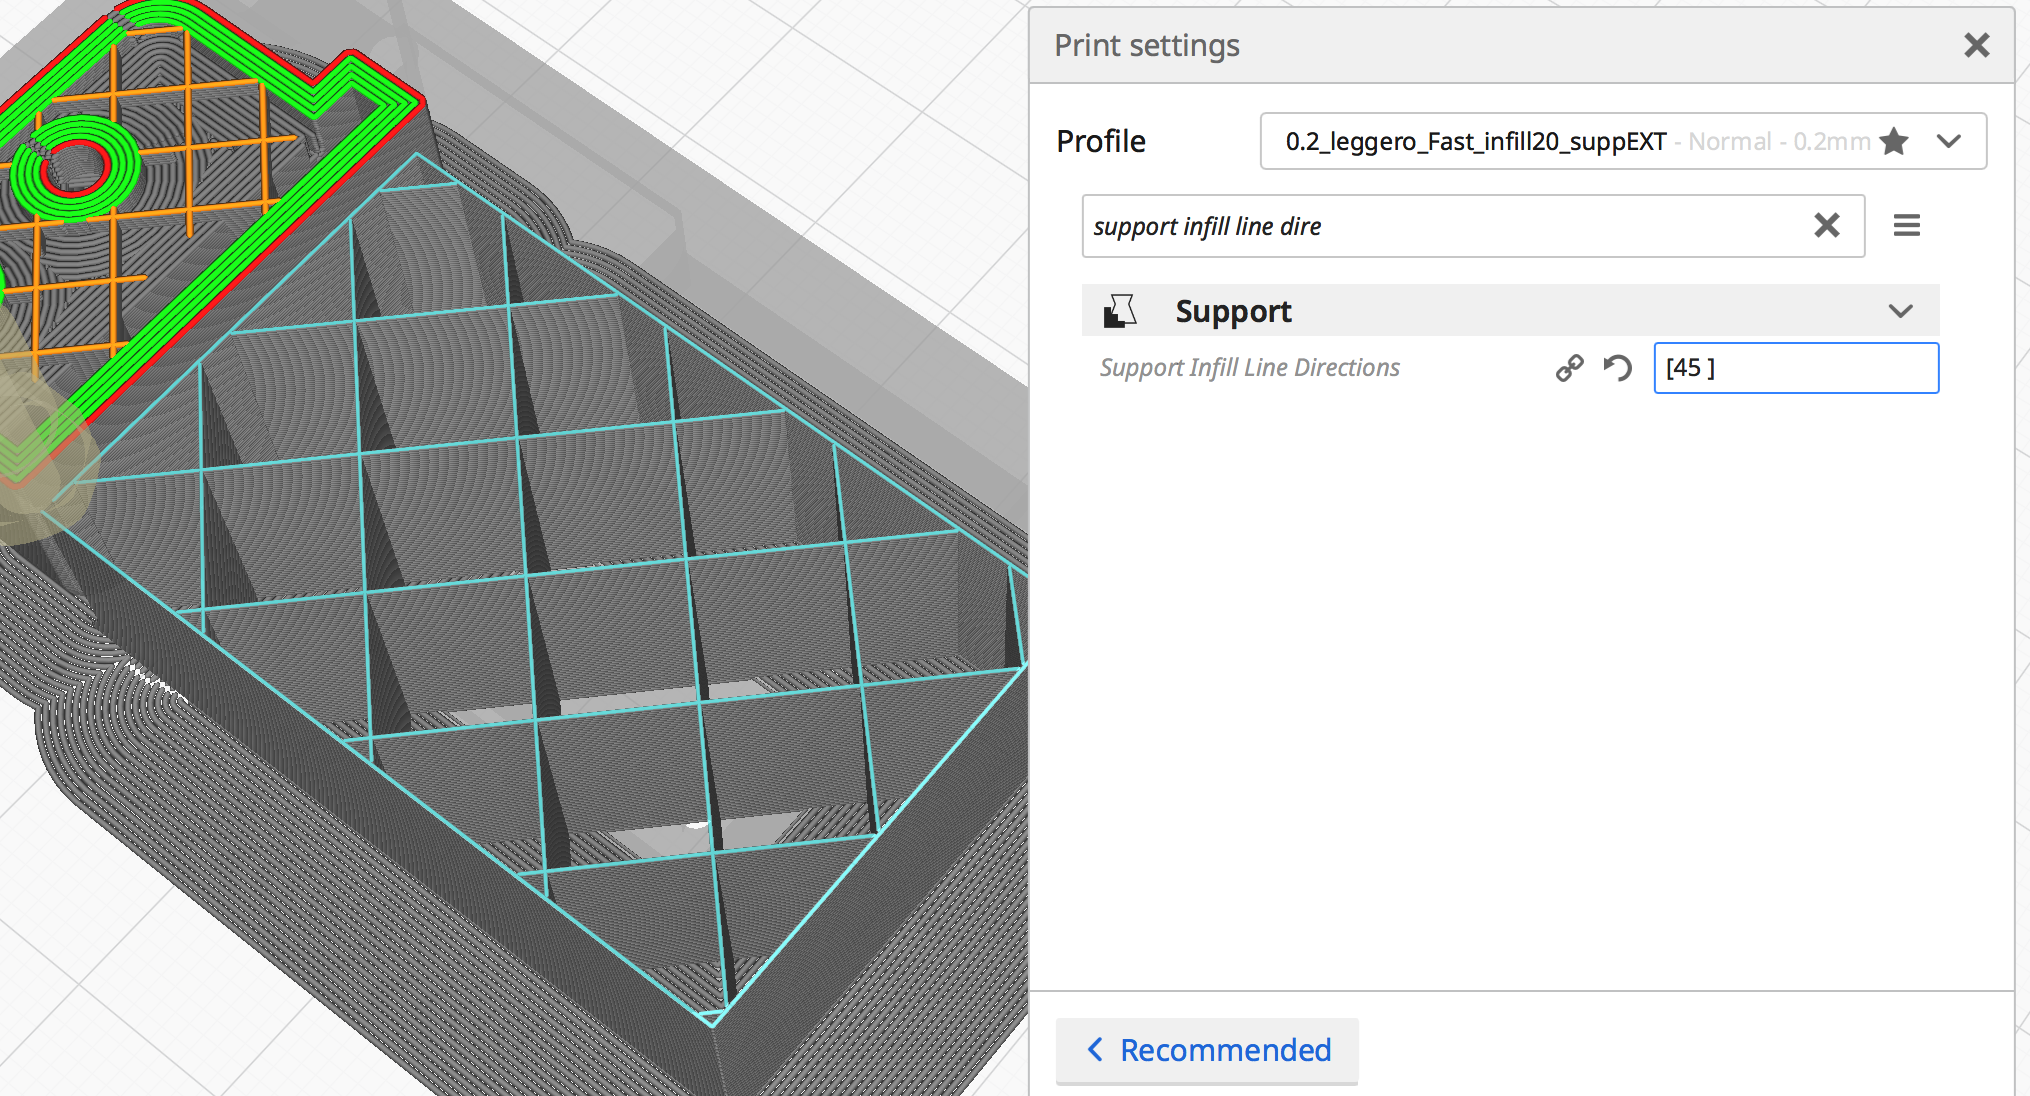
Task: Reset Support Infill Line Directions to default
Action: (x=1617, y=368)
